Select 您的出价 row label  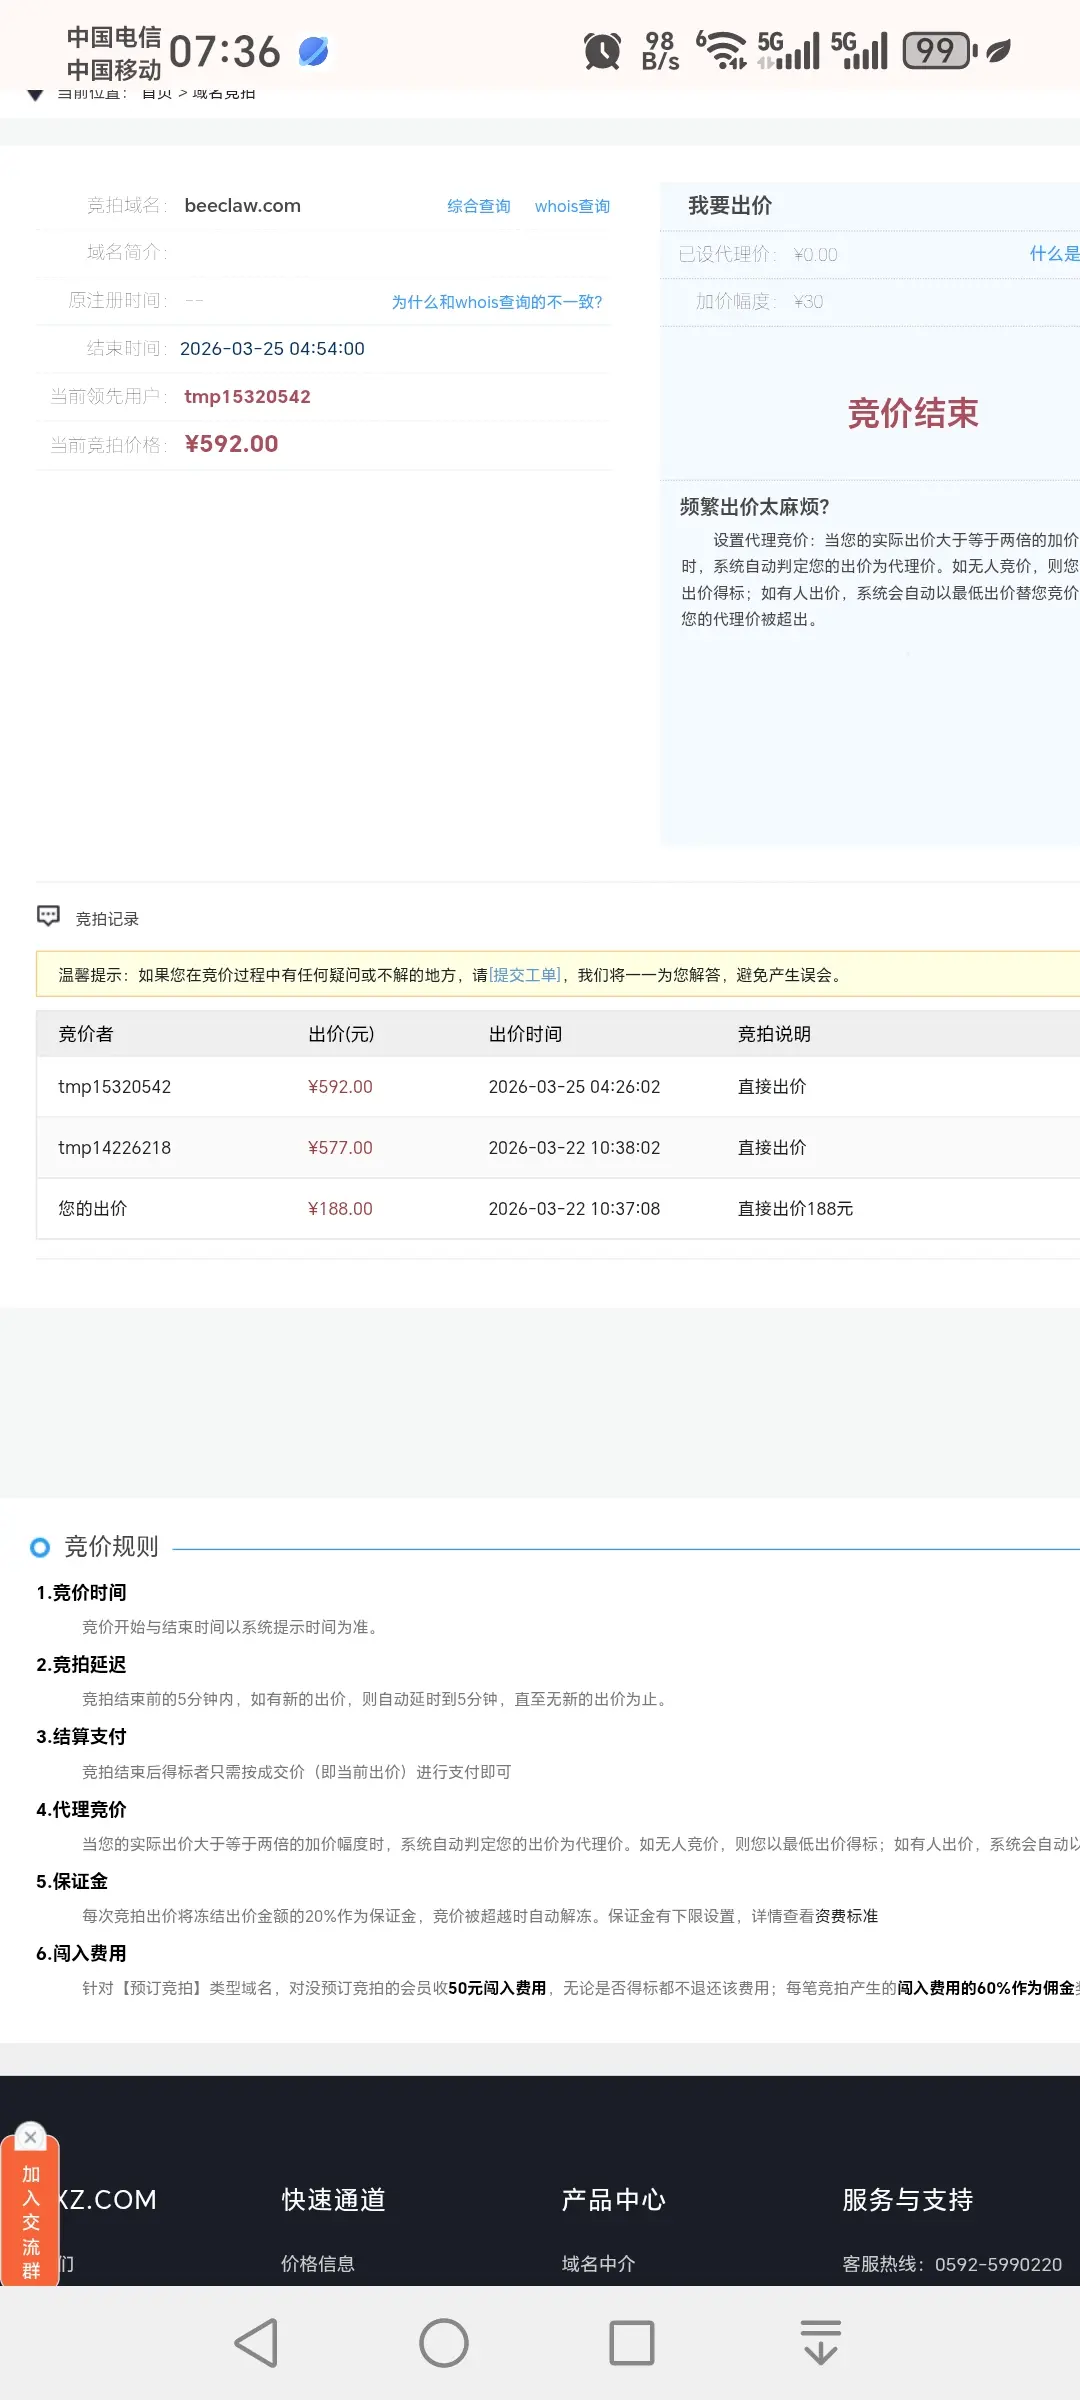tap(93, 1209)
